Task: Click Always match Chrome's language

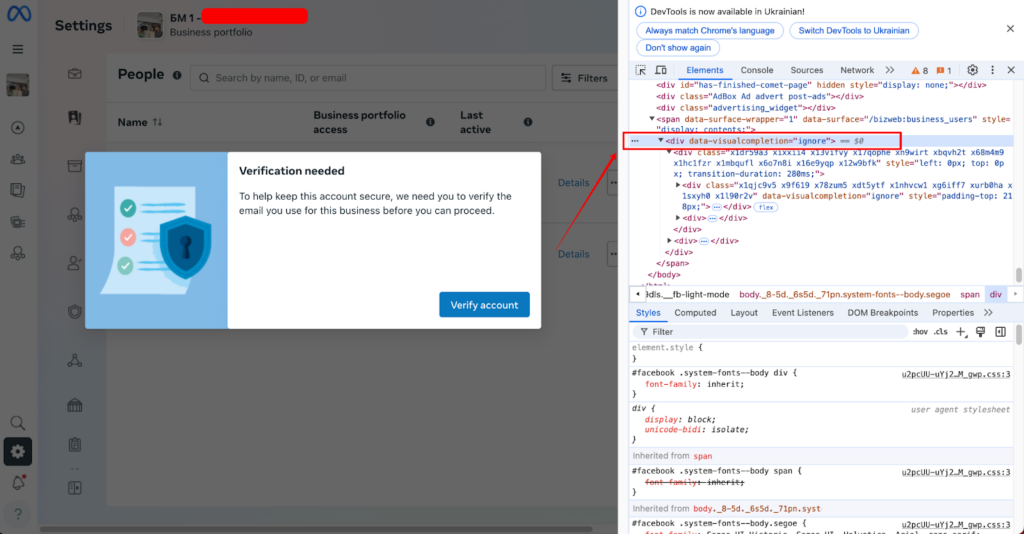Action: [710, 31]
